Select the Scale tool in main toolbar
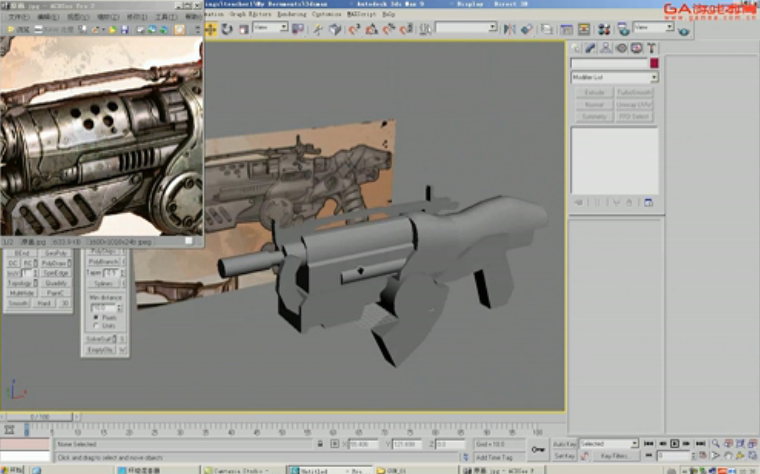The width and height of the screenshot is (760, 474). coord(243,30)
